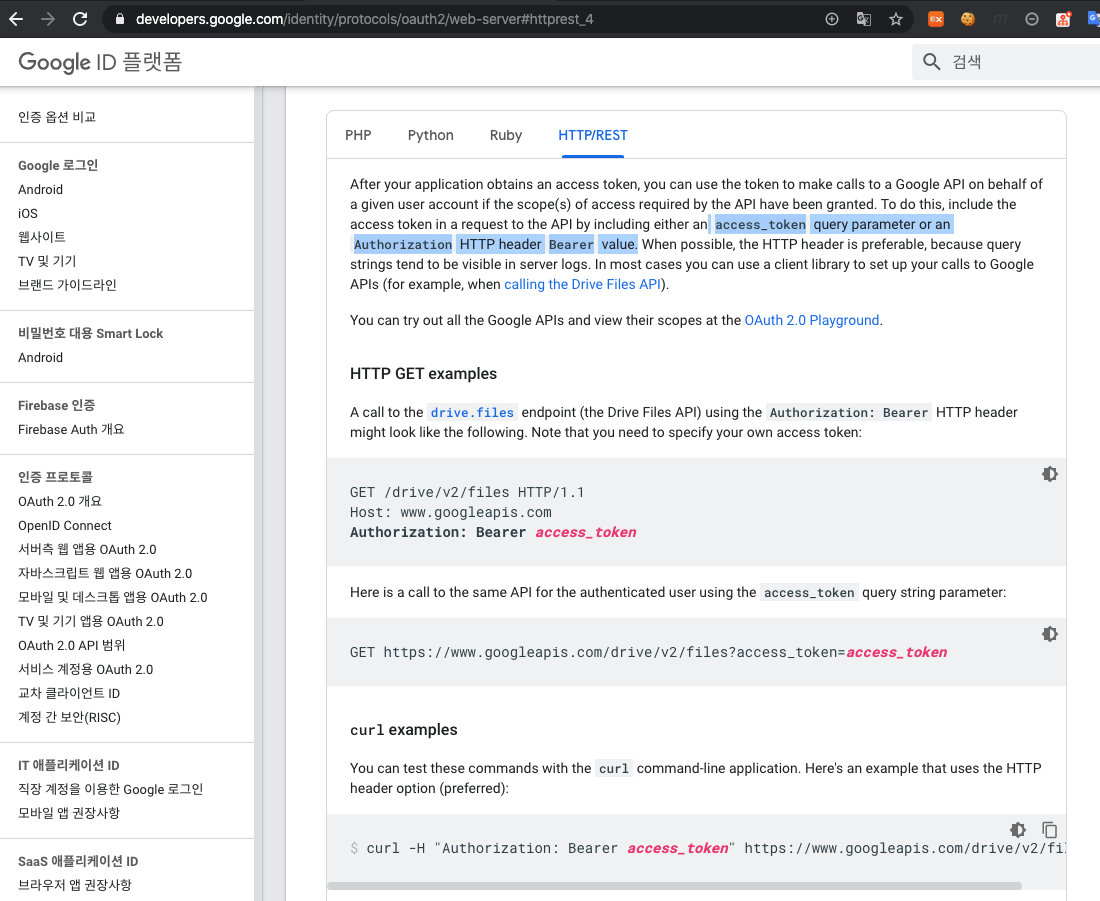Click the drive.files code link
This screenshot has width=1100, height=901.
point(472,413)
